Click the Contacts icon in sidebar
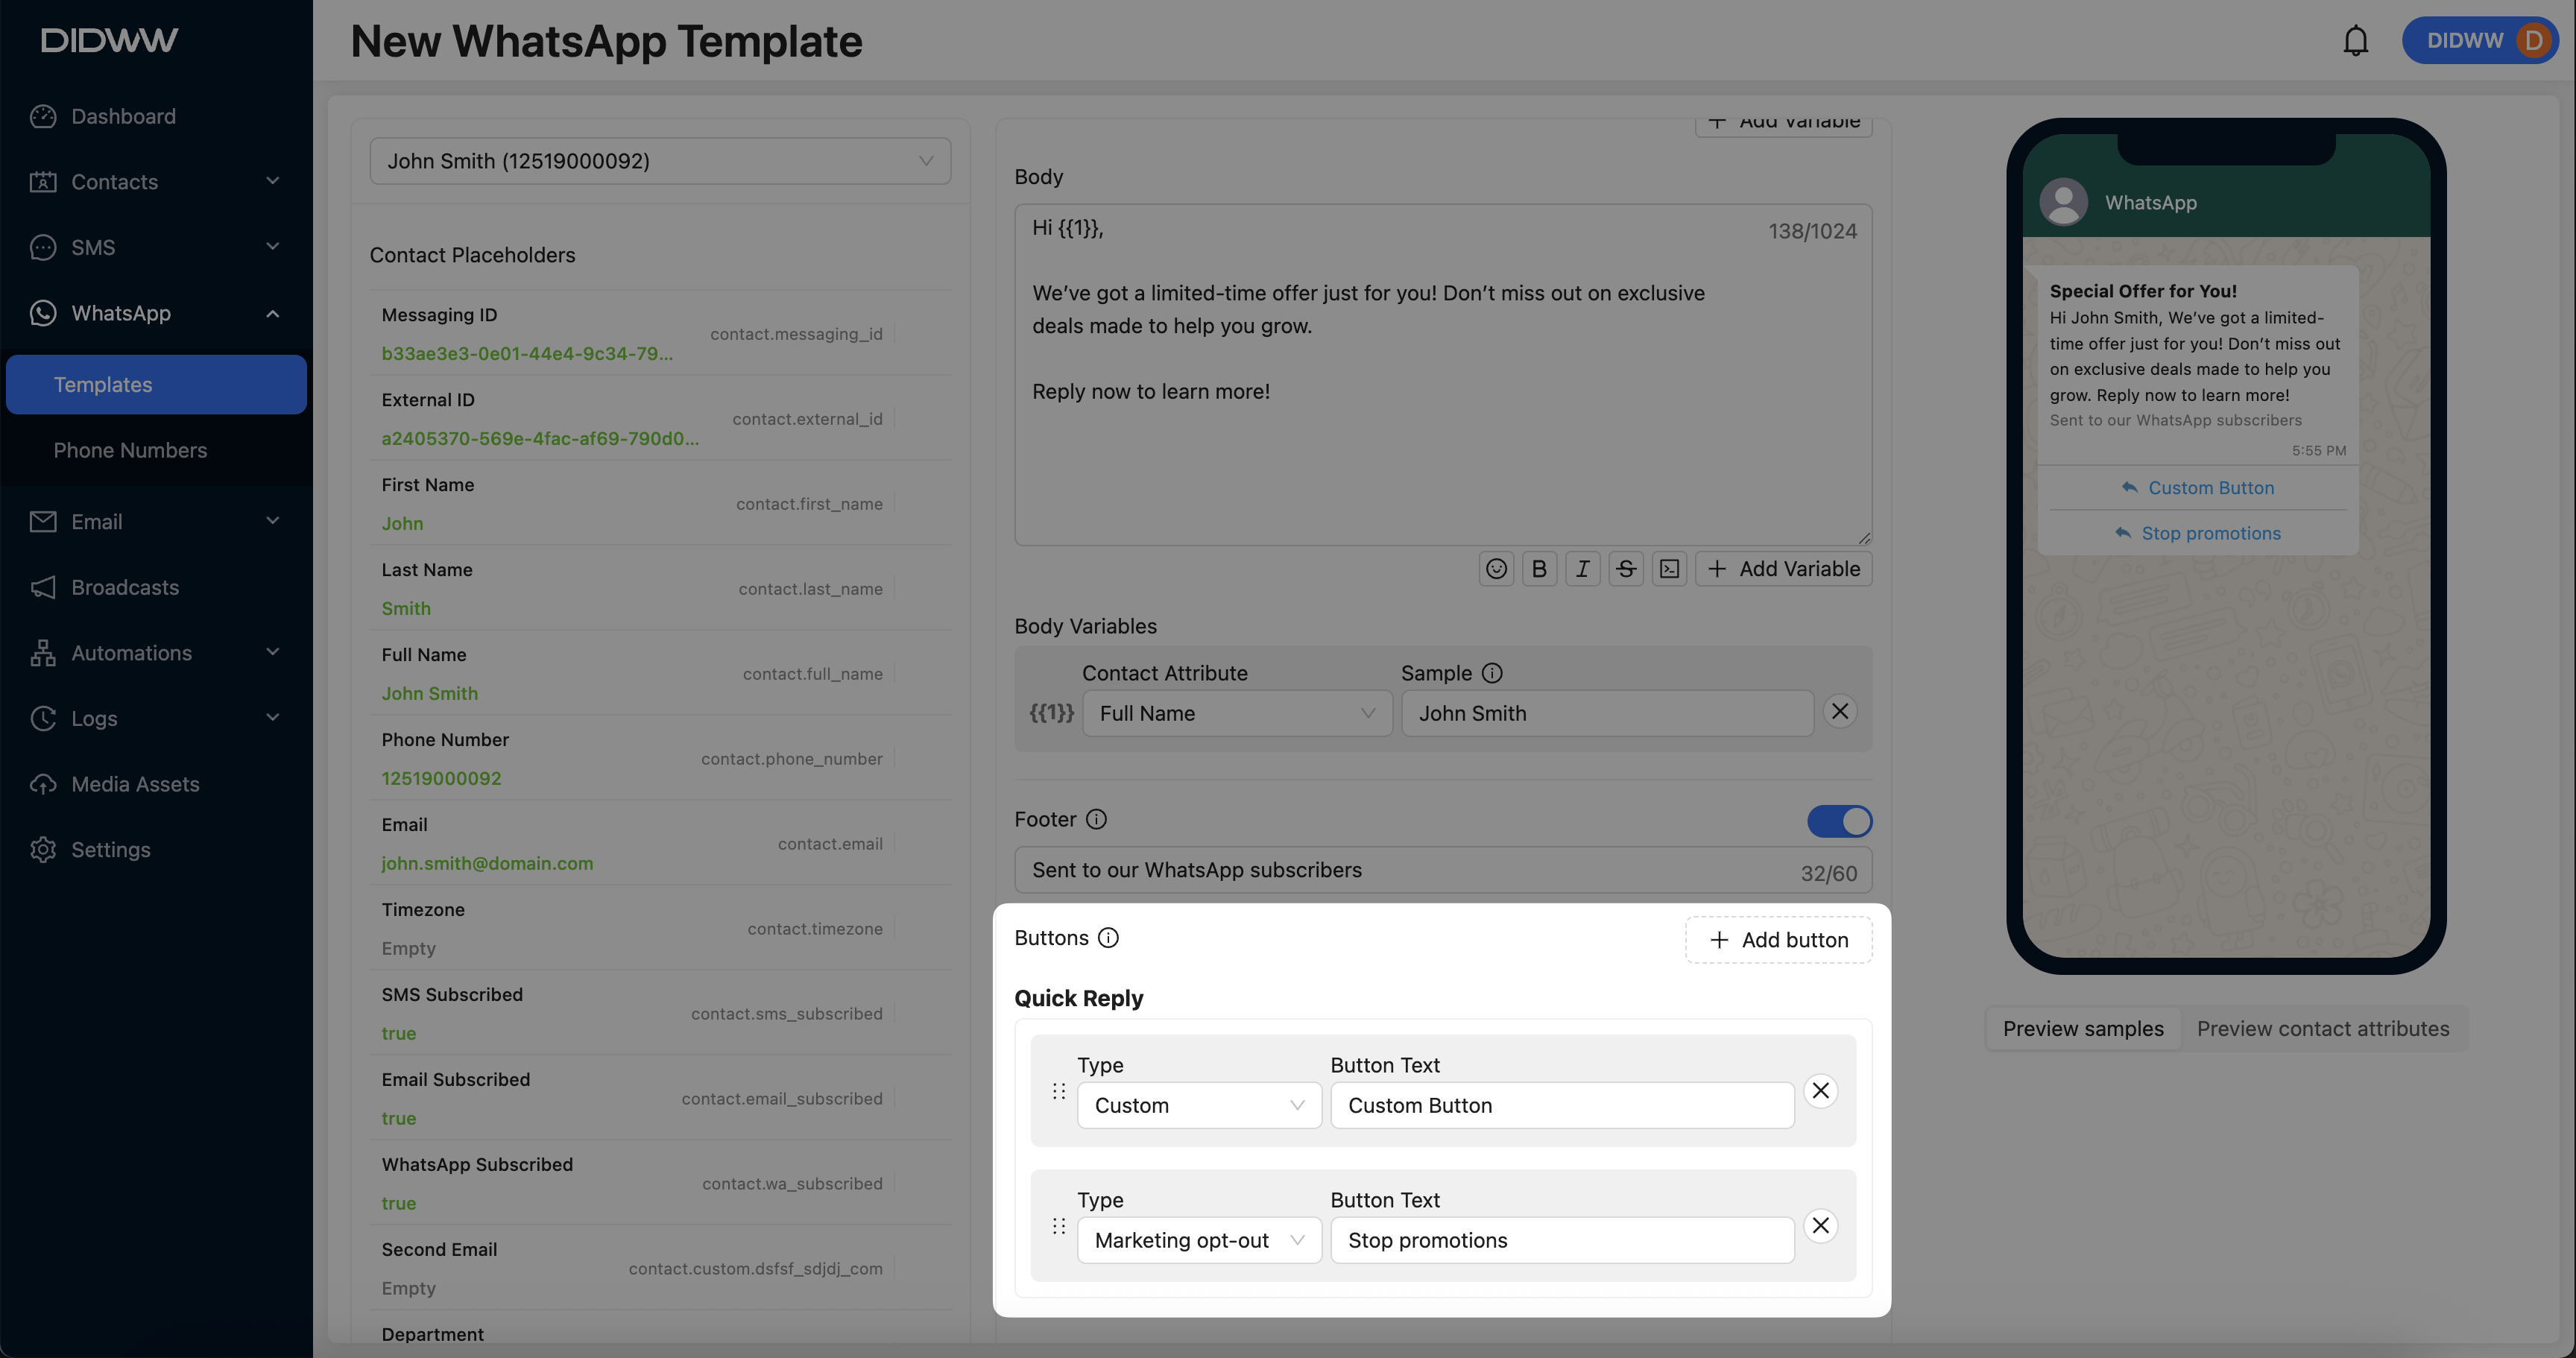Image resolution: width=2576 pixels, height=1358 pixels. click(x=43, y=182)
